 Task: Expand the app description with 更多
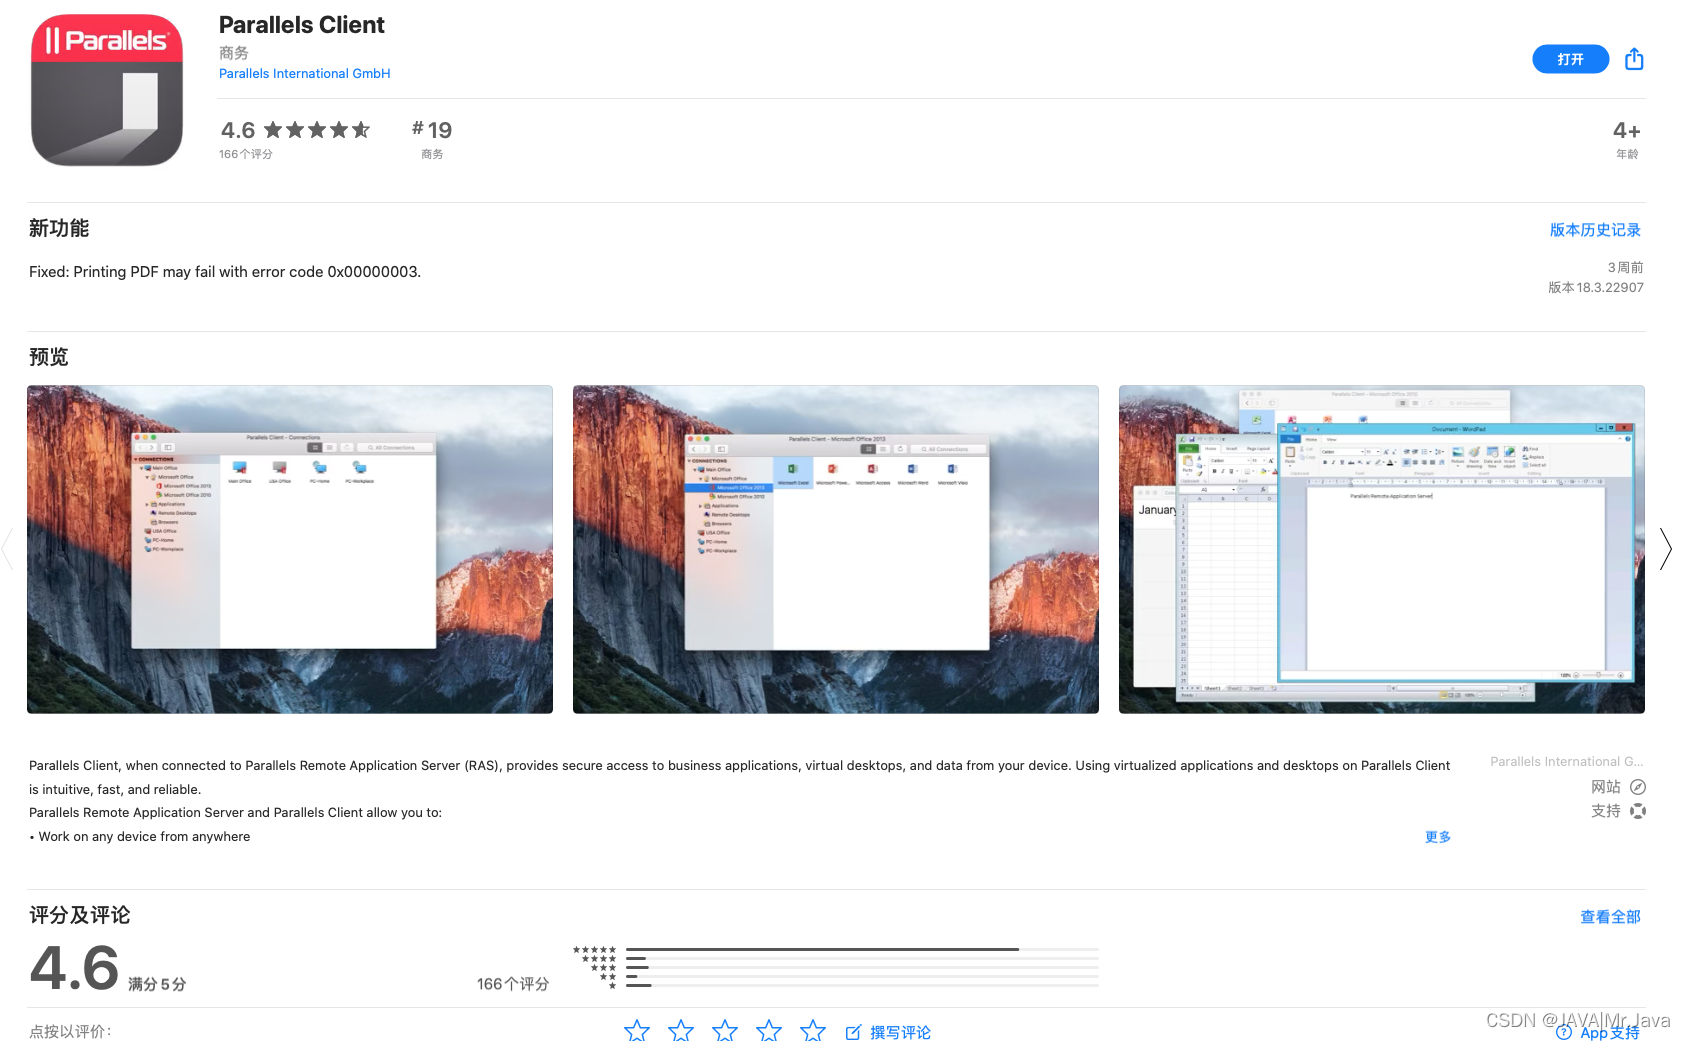[x=1437, y=837]
